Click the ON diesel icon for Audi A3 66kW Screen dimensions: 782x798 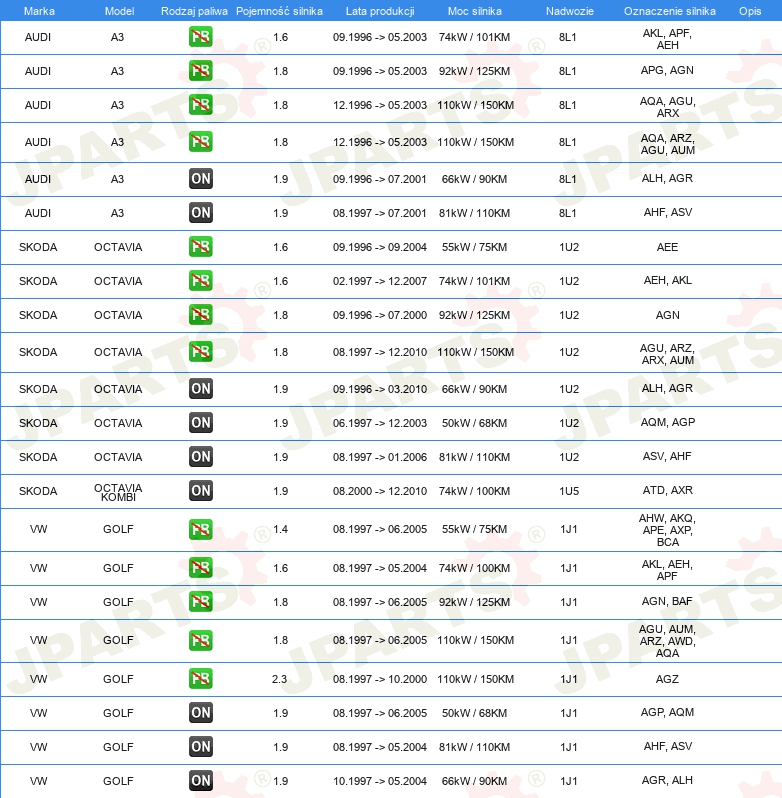tap(200, 179)
